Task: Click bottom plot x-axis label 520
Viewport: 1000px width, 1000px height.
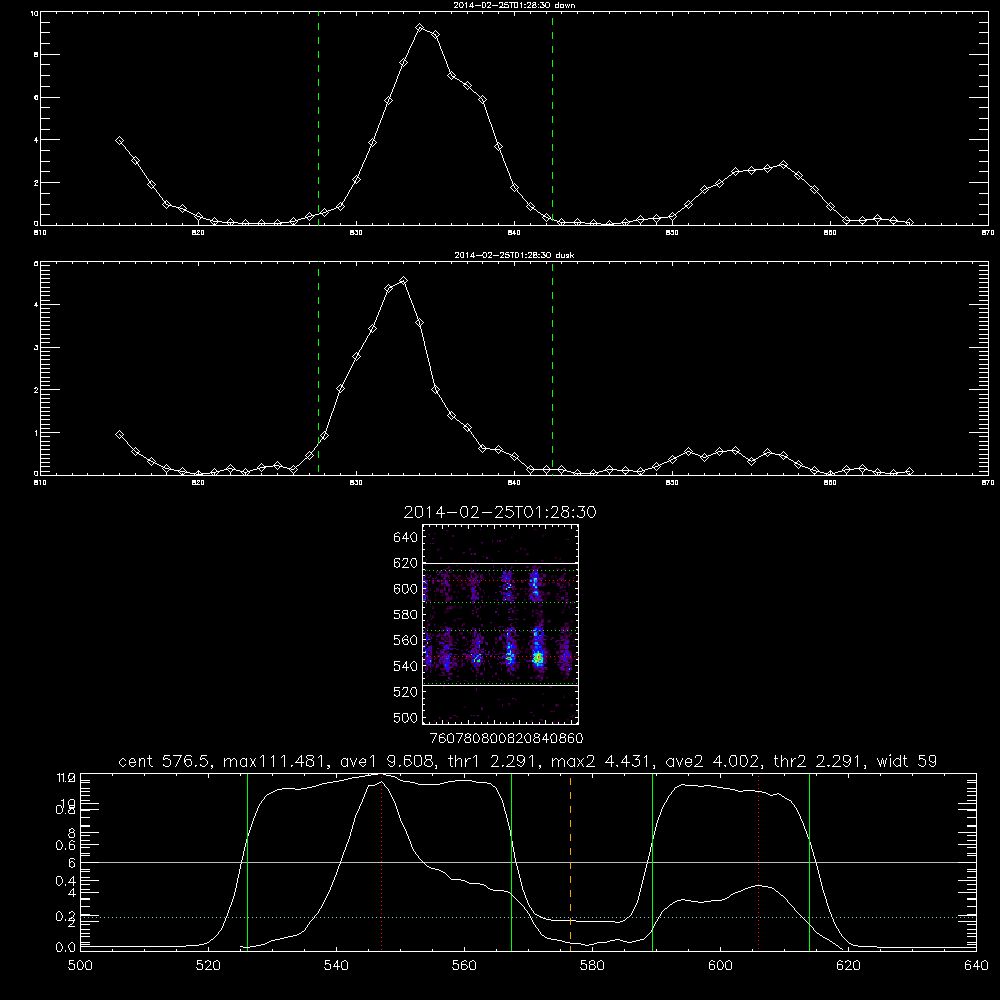Action: tap(208, 966)
